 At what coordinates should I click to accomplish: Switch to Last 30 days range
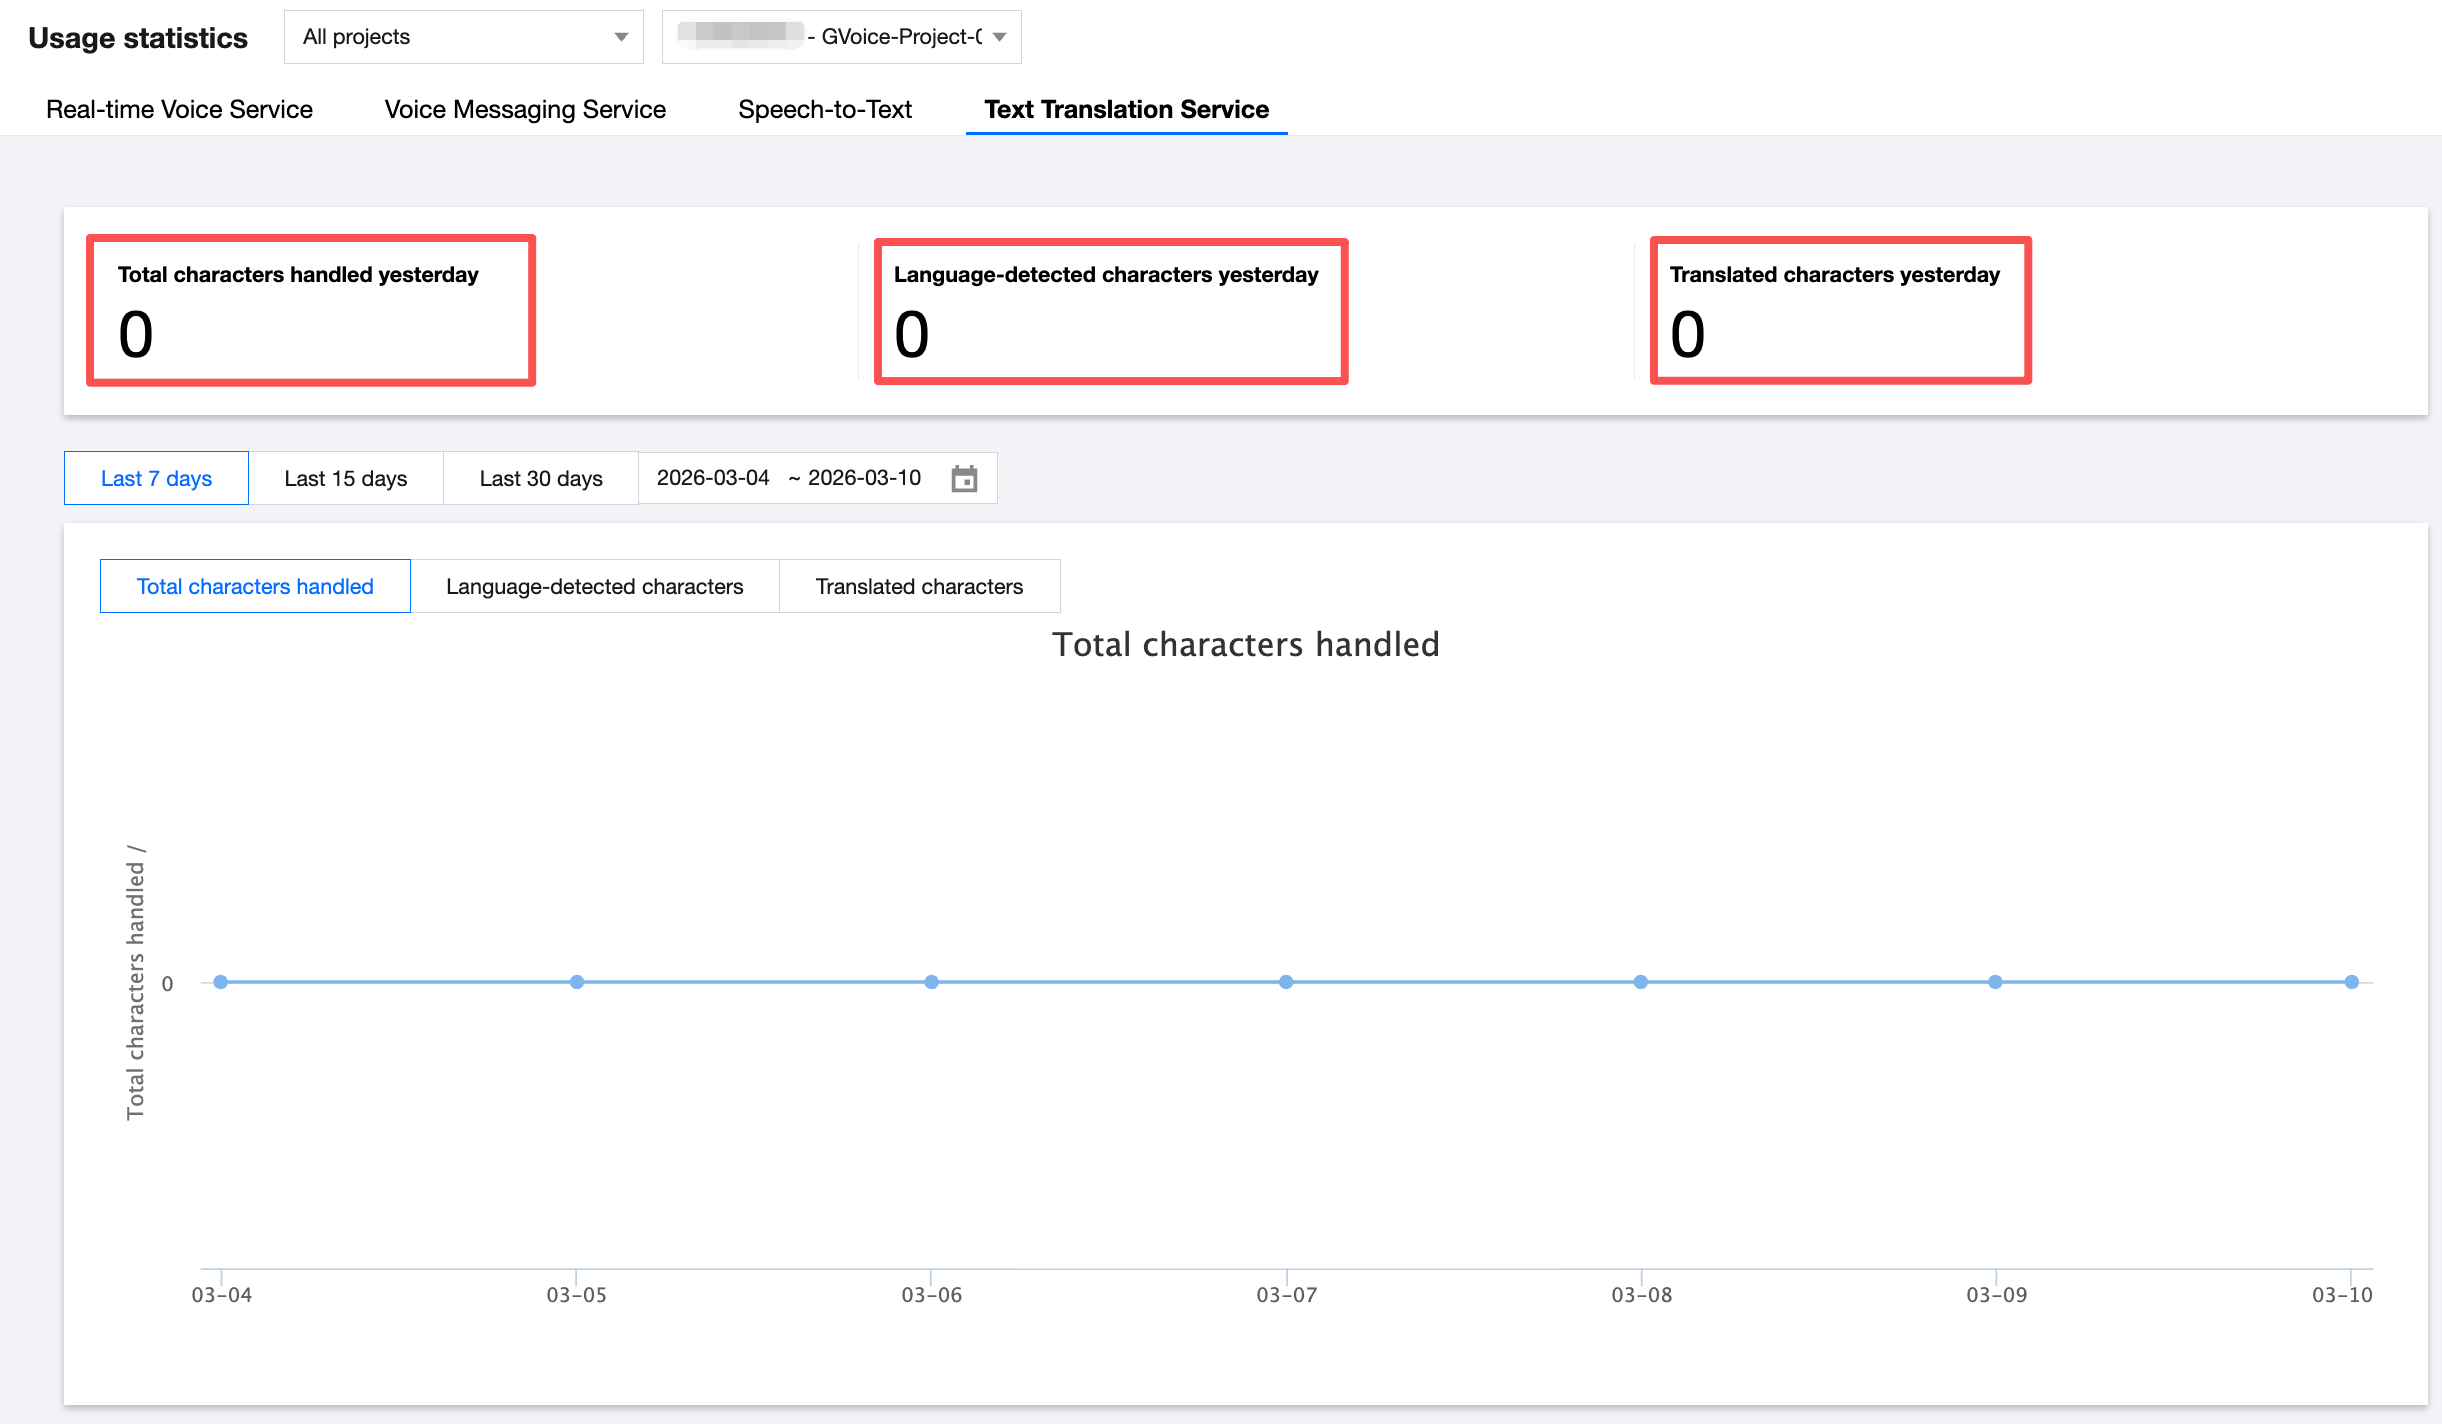coord(540,478)
